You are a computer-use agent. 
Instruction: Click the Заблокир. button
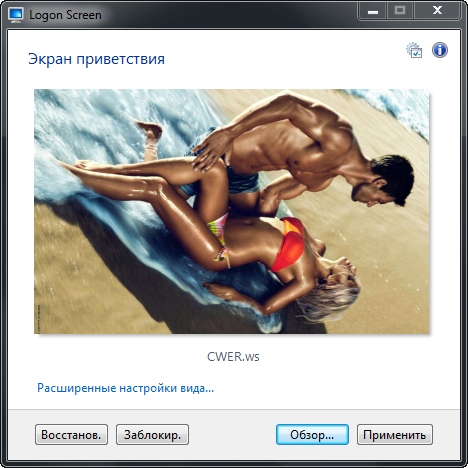(152, 435)
